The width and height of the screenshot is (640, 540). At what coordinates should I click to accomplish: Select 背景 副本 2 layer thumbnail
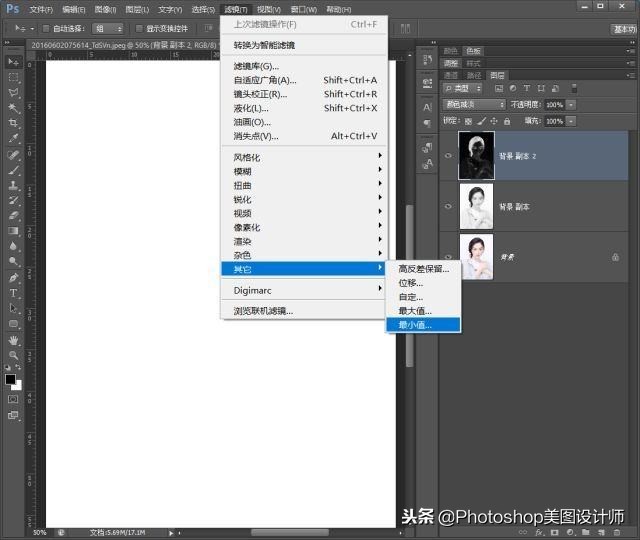tap(476, 156)
